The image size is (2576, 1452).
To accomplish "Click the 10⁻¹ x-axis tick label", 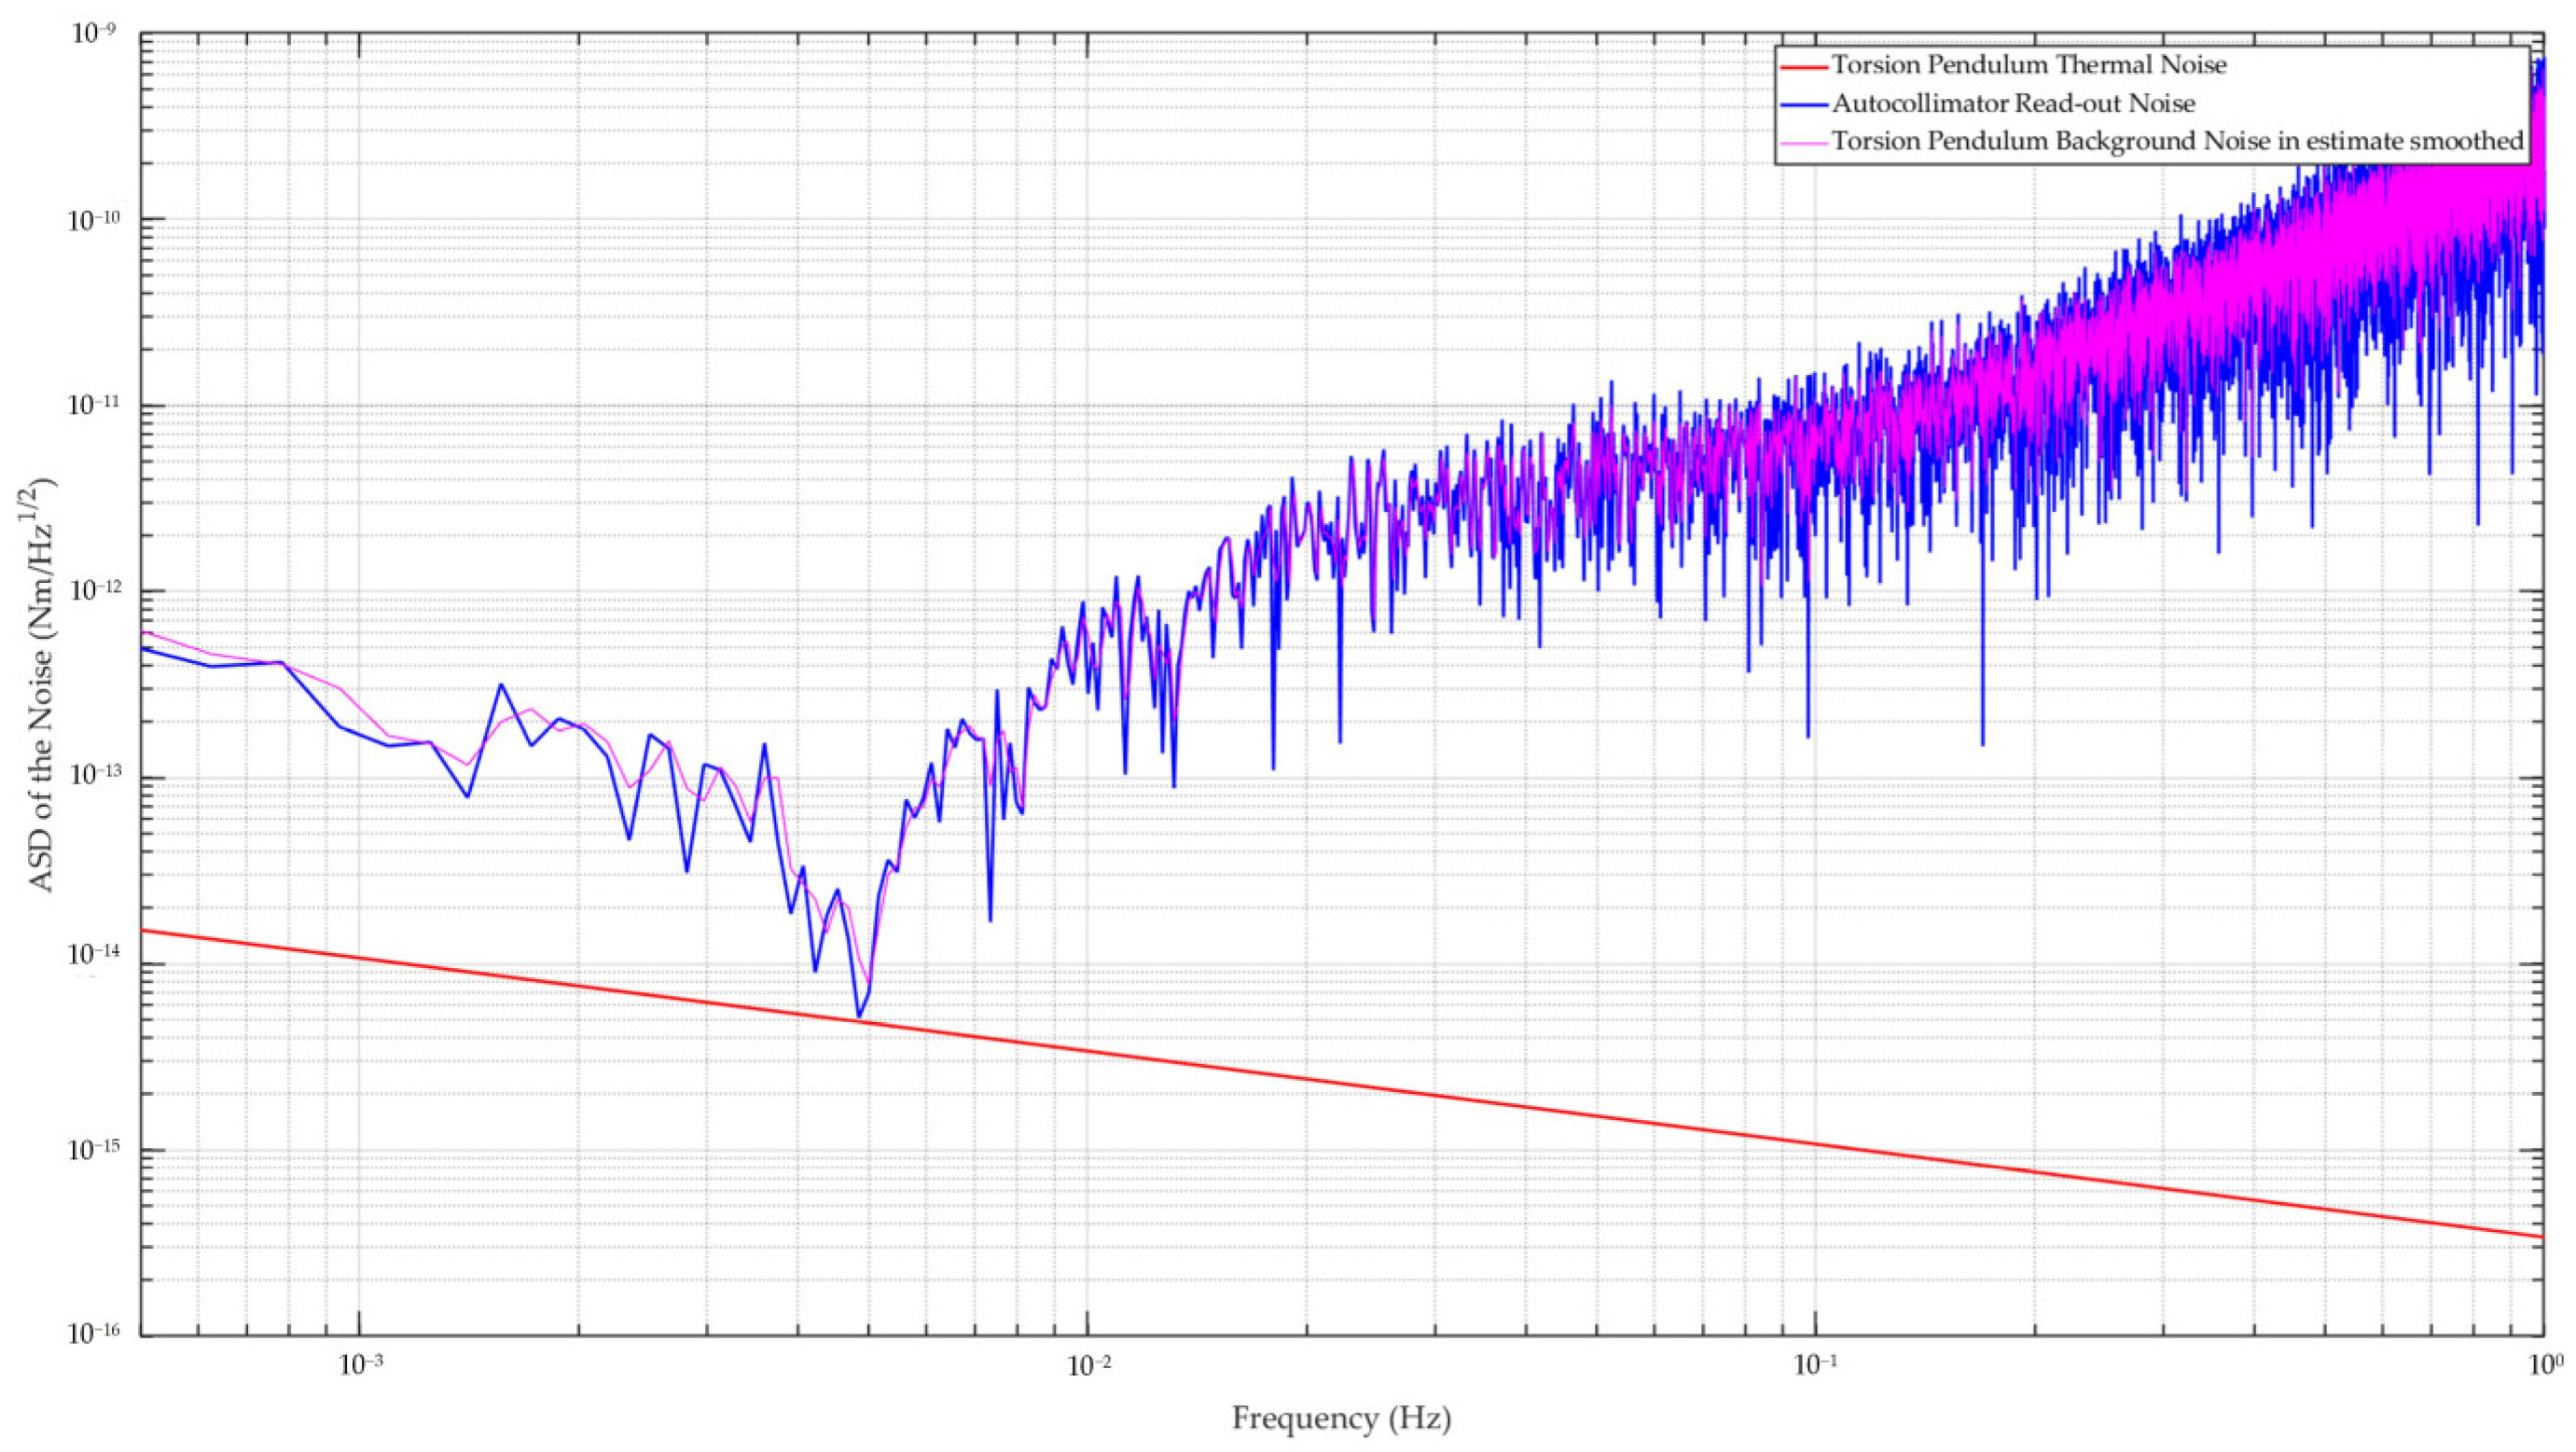I will pyautogui.click(x=1814, y=1365).
